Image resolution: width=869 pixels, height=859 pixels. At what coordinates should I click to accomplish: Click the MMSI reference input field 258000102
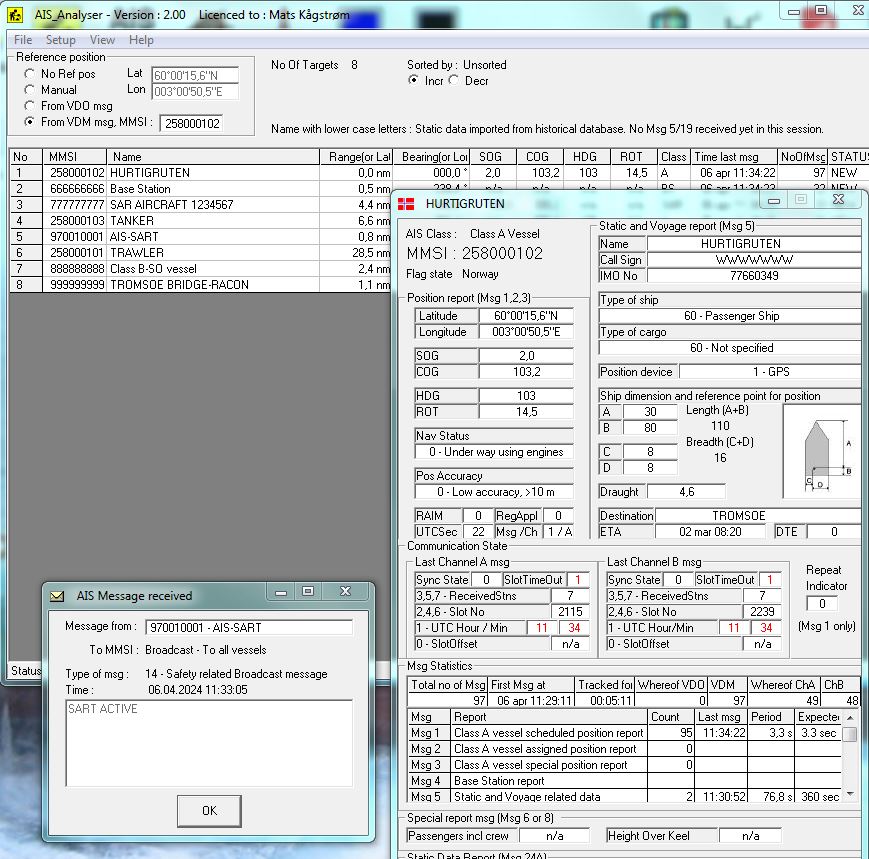[191, 123]
